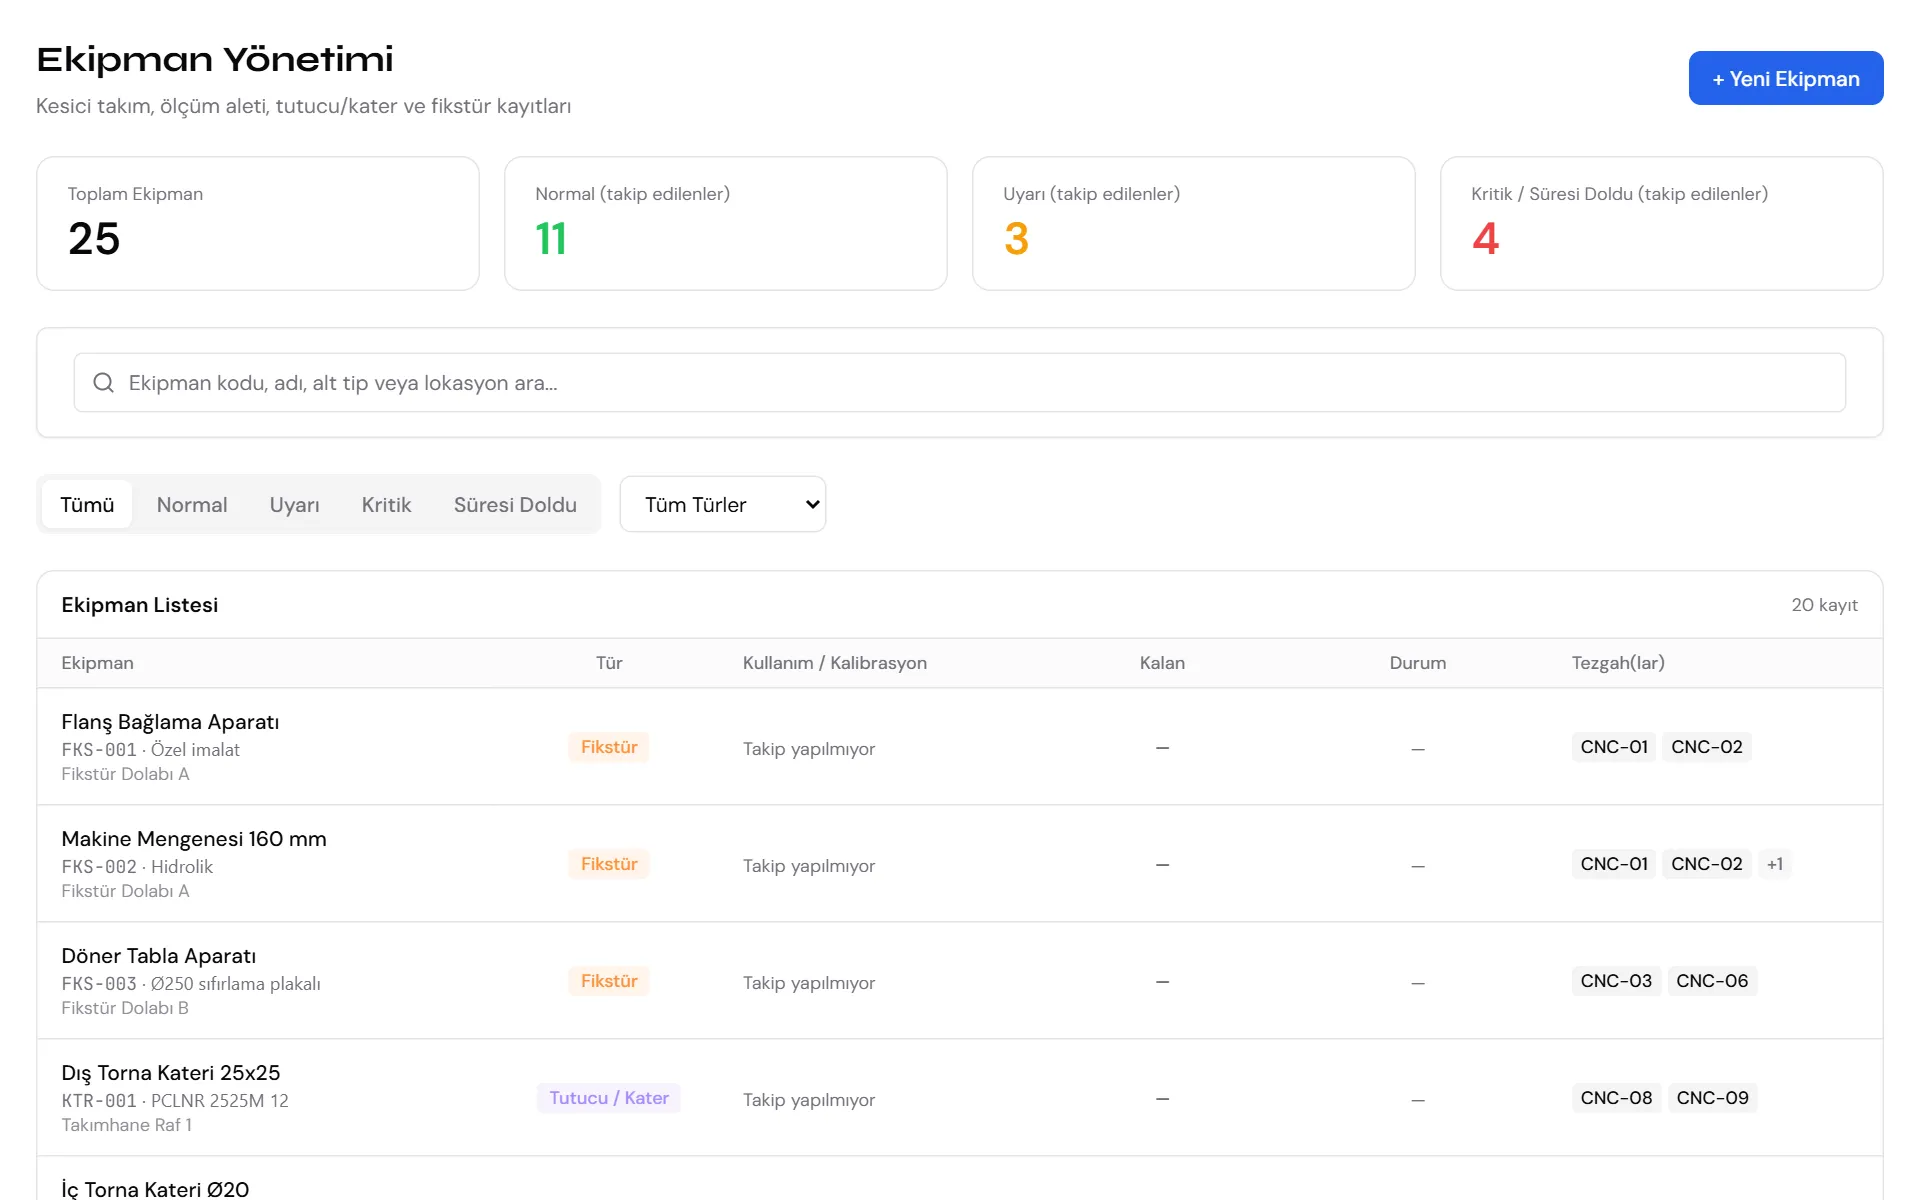Click the Tutucu / Kater tag
This screenshot has width=1920, height=1200.
coord(609,1098)
